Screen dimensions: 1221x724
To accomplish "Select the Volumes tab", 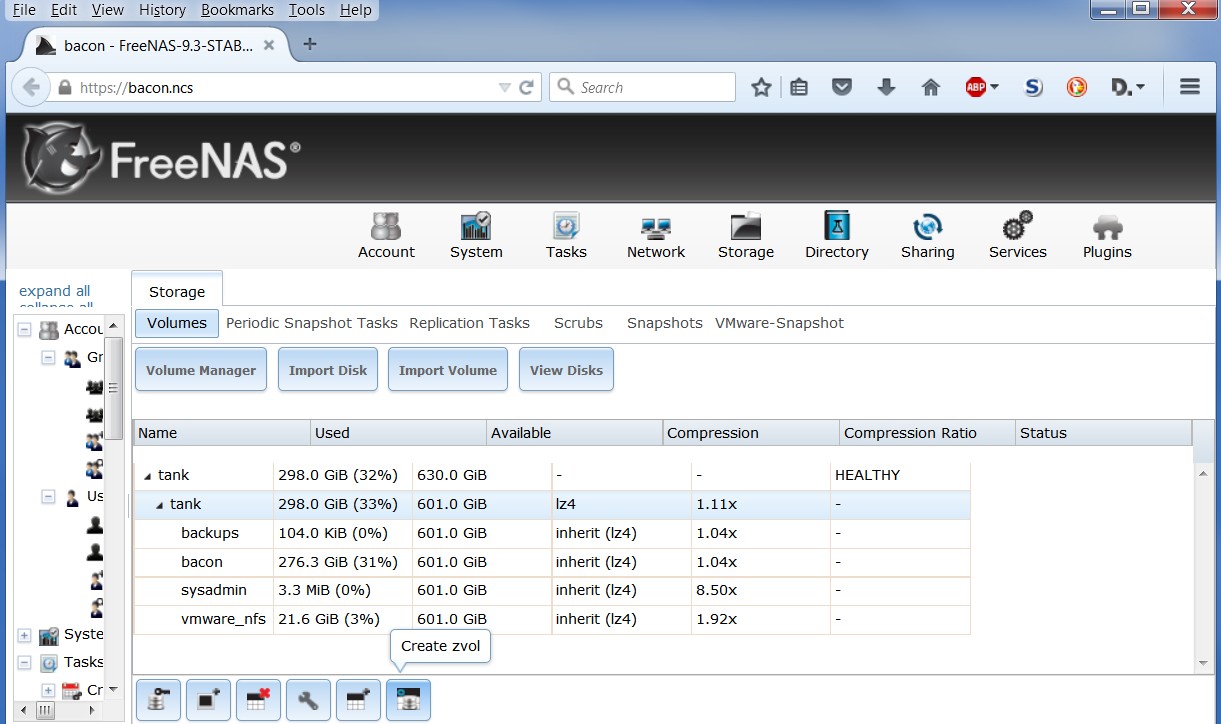I will tap(177, 323).
